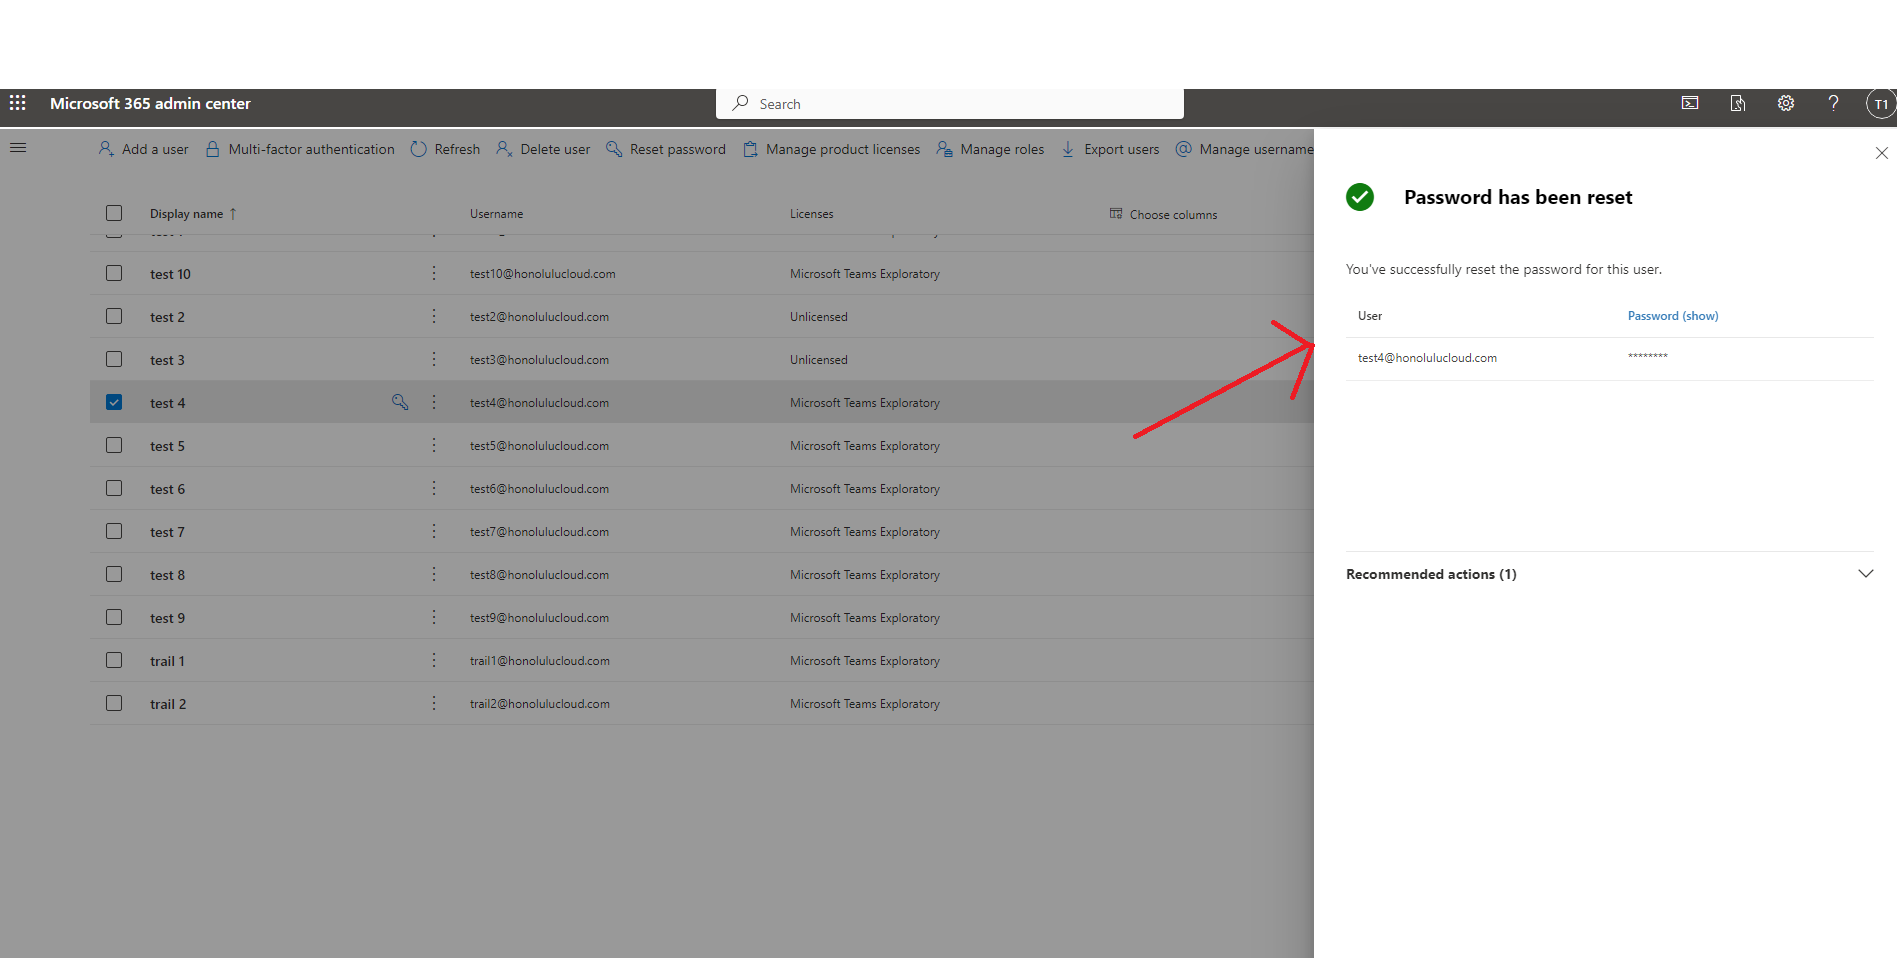Viewport: 1897px width, 958px height.
Task: Sort by Display name column header
Action: 187,214
